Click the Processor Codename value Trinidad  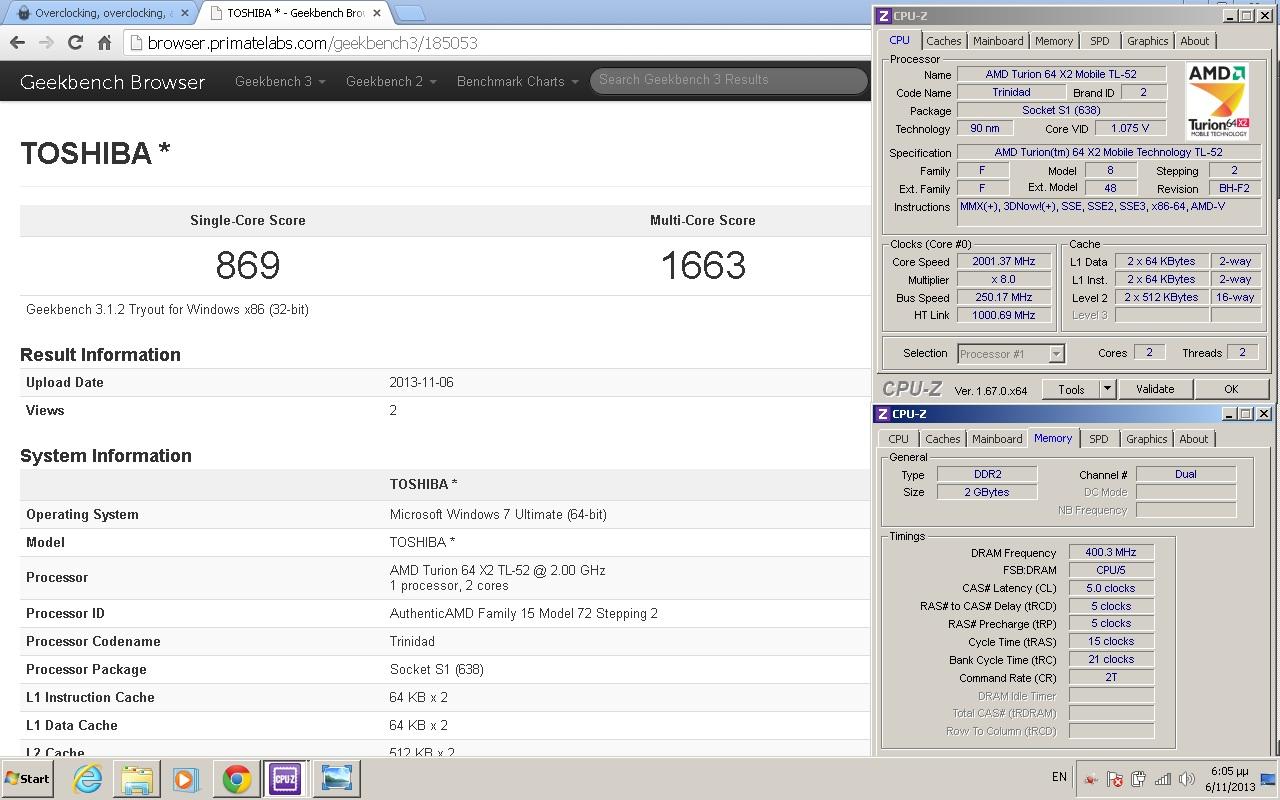(x=412, y=641)
